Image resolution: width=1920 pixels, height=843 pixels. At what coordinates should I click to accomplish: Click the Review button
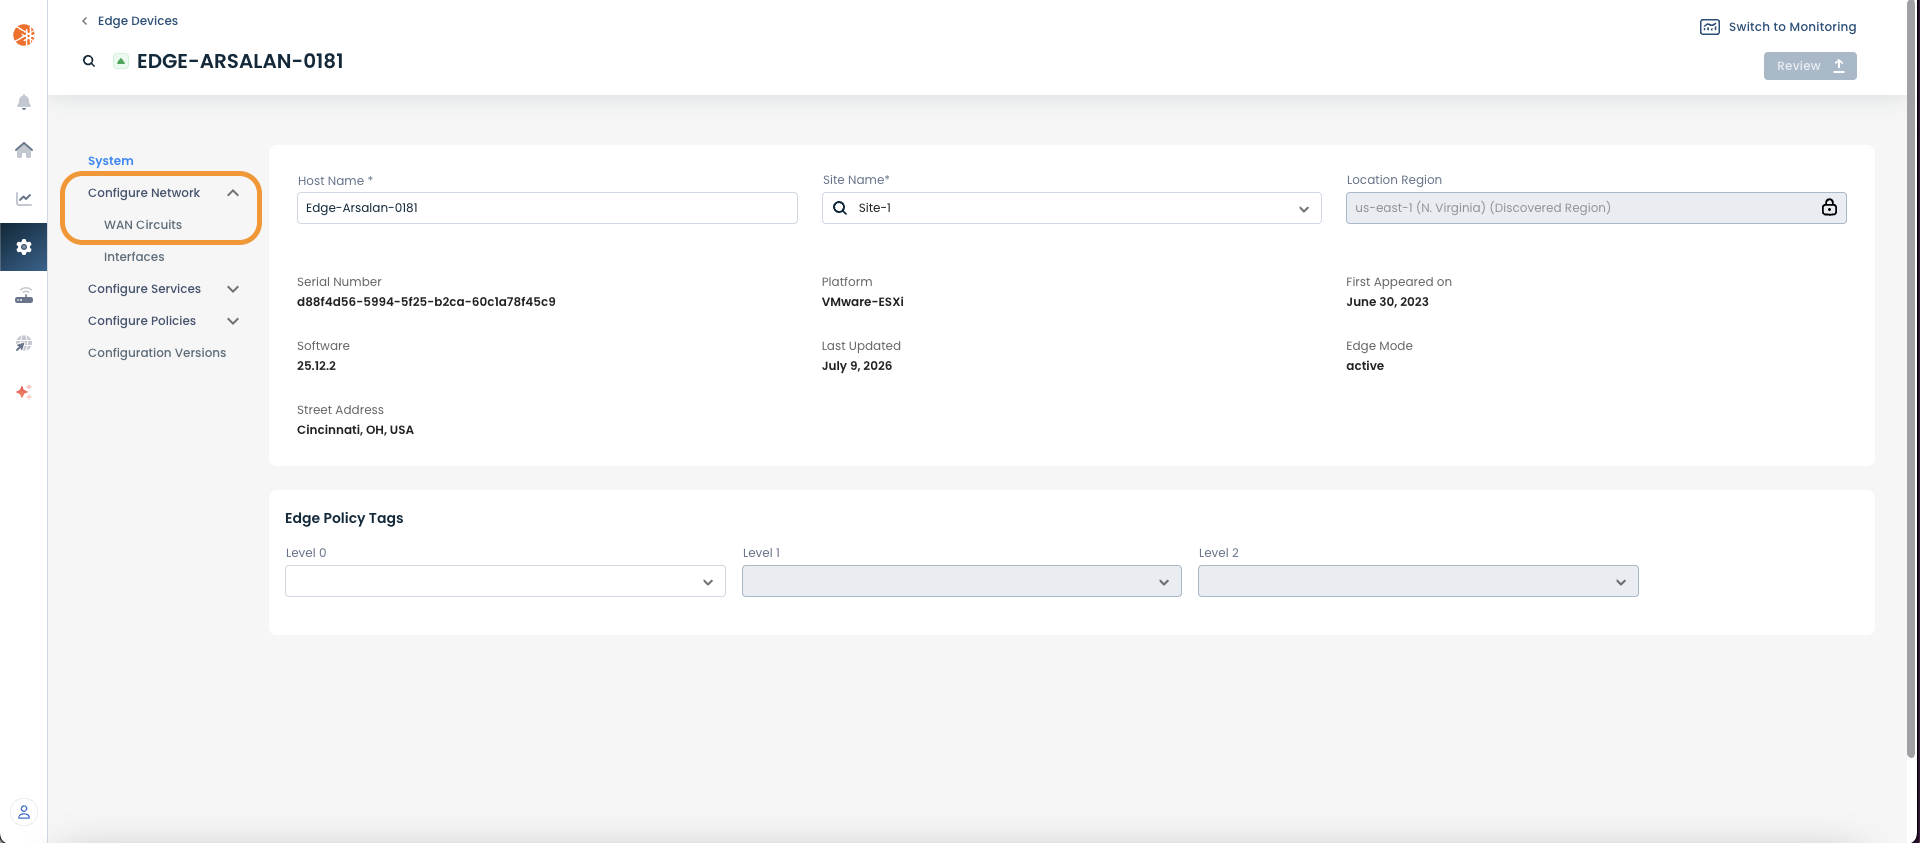point(1810,66)
